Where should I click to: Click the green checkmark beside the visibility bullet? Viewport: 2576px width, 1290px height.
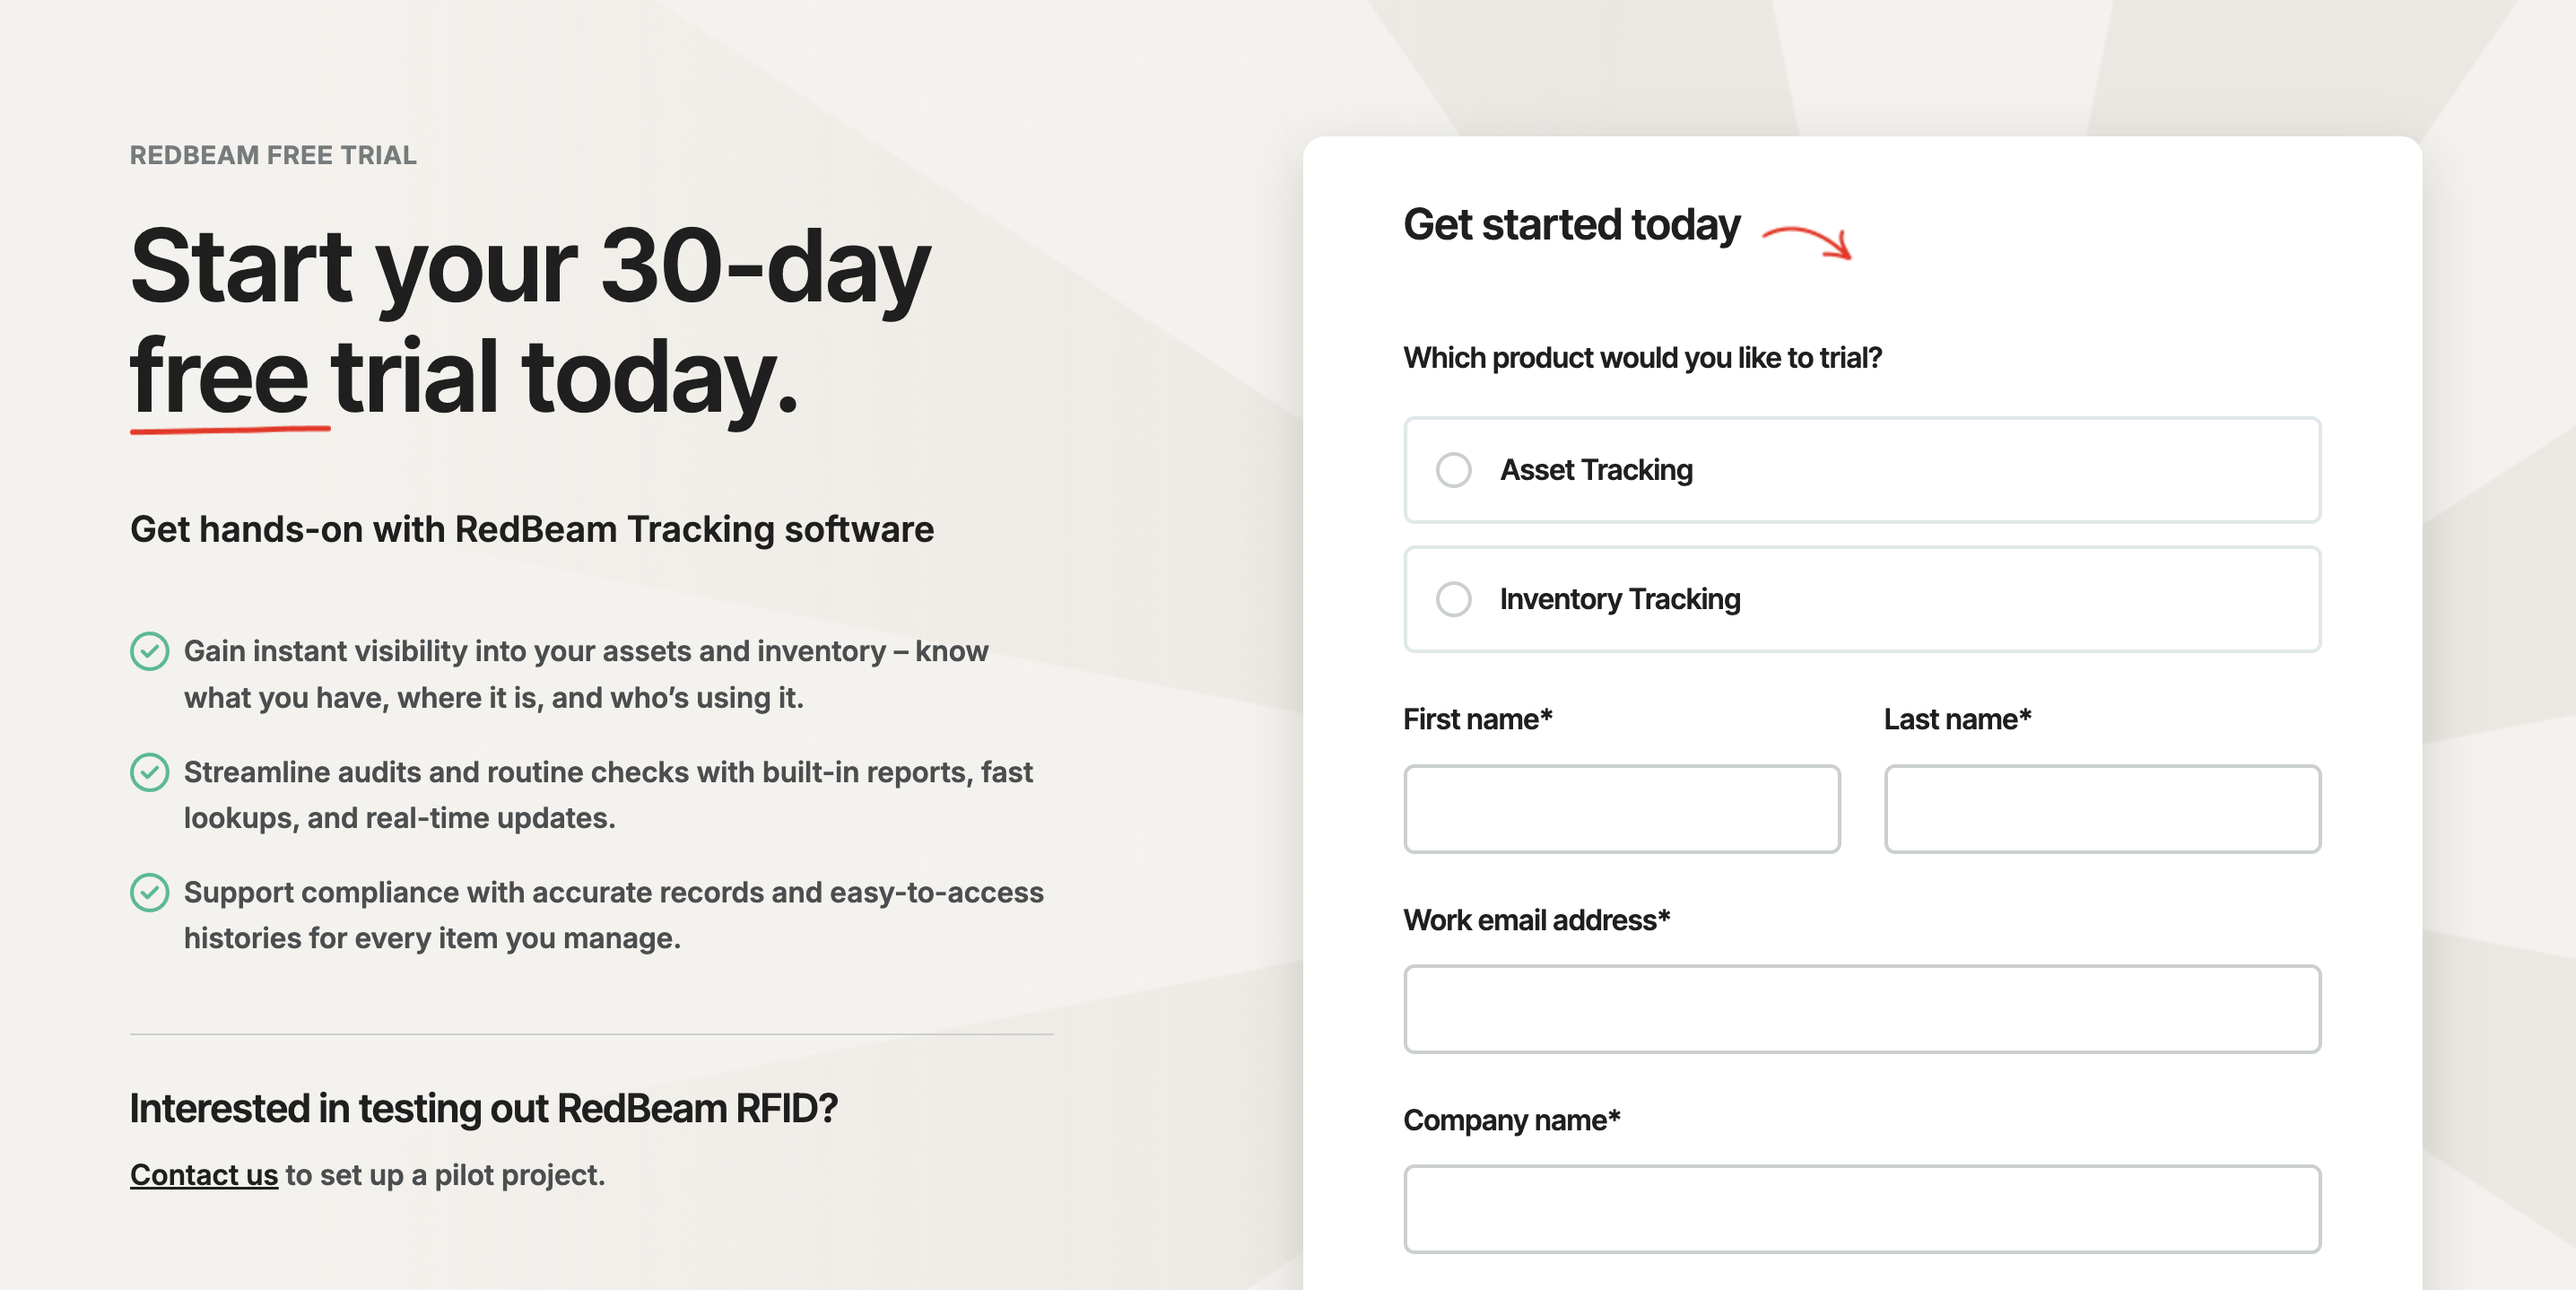(148, 651)
